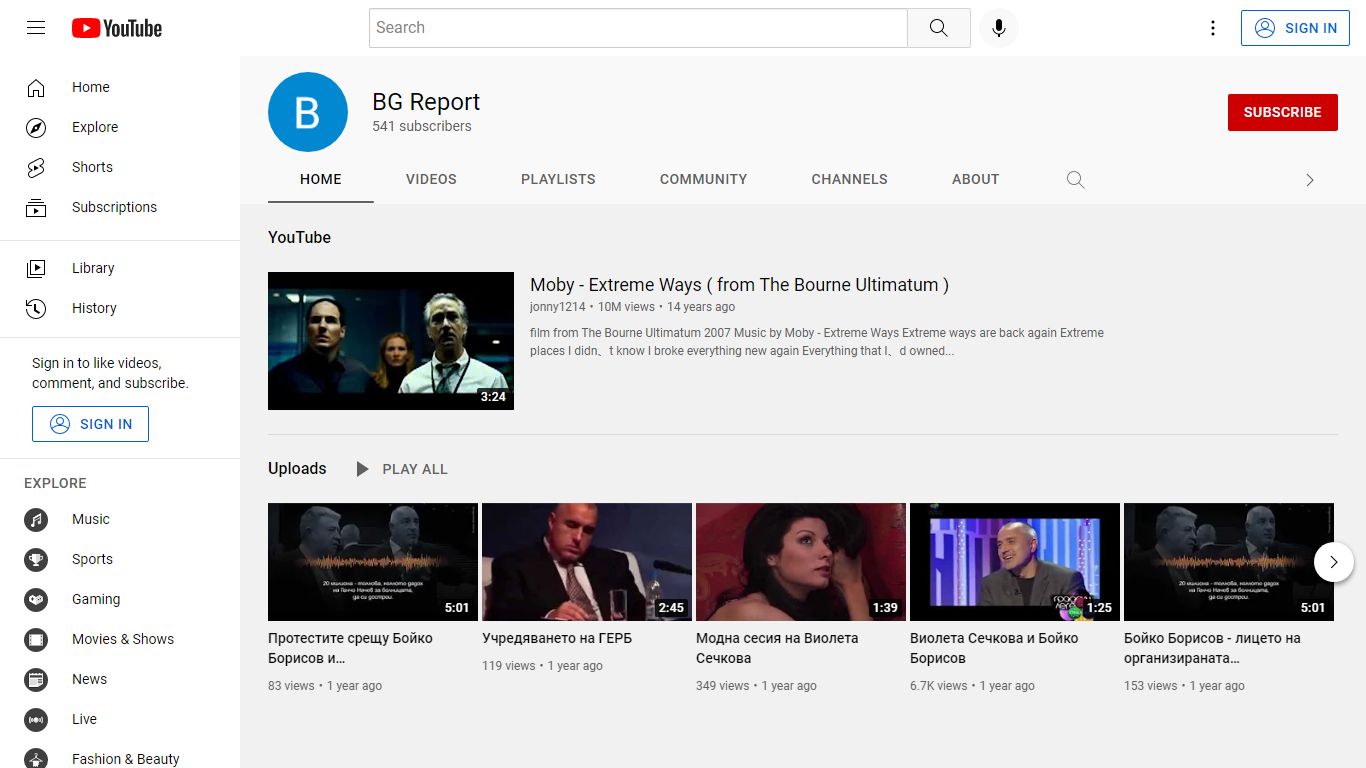Select the HOME channel tab
Viewport: 1366px width, 768px height.
321,179
